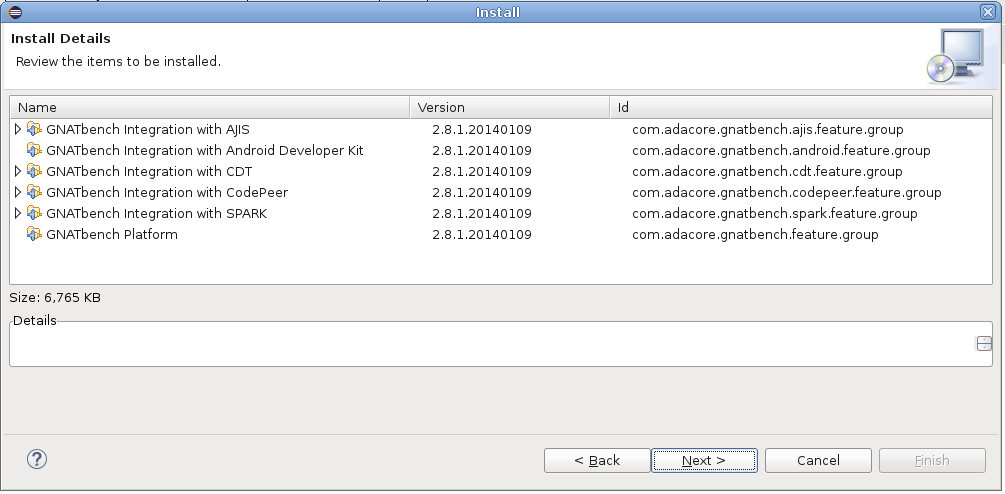The width and height of the screenshot is (1005, 494).
Task: Go to the previous page with Back
Action: coord(597,461)
